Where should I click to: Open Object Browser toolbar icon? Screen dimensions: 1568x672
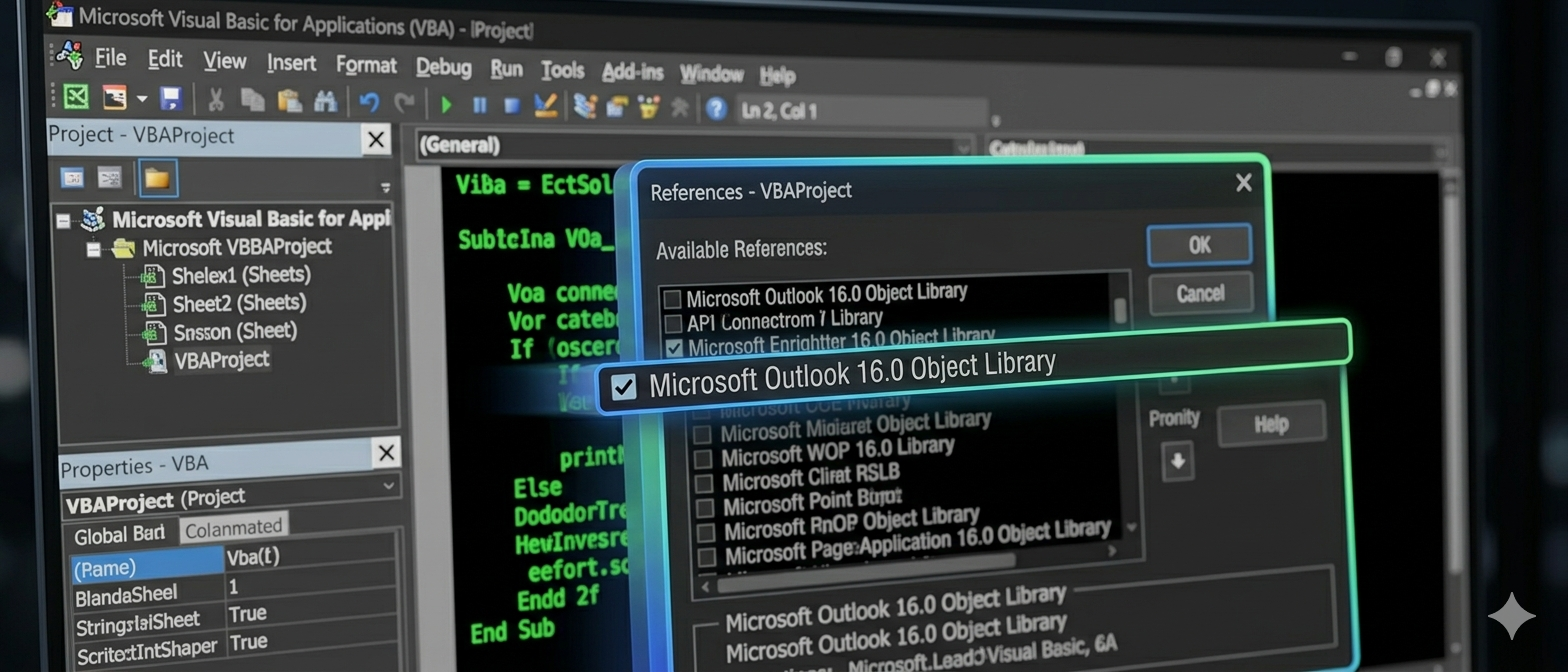649,107
